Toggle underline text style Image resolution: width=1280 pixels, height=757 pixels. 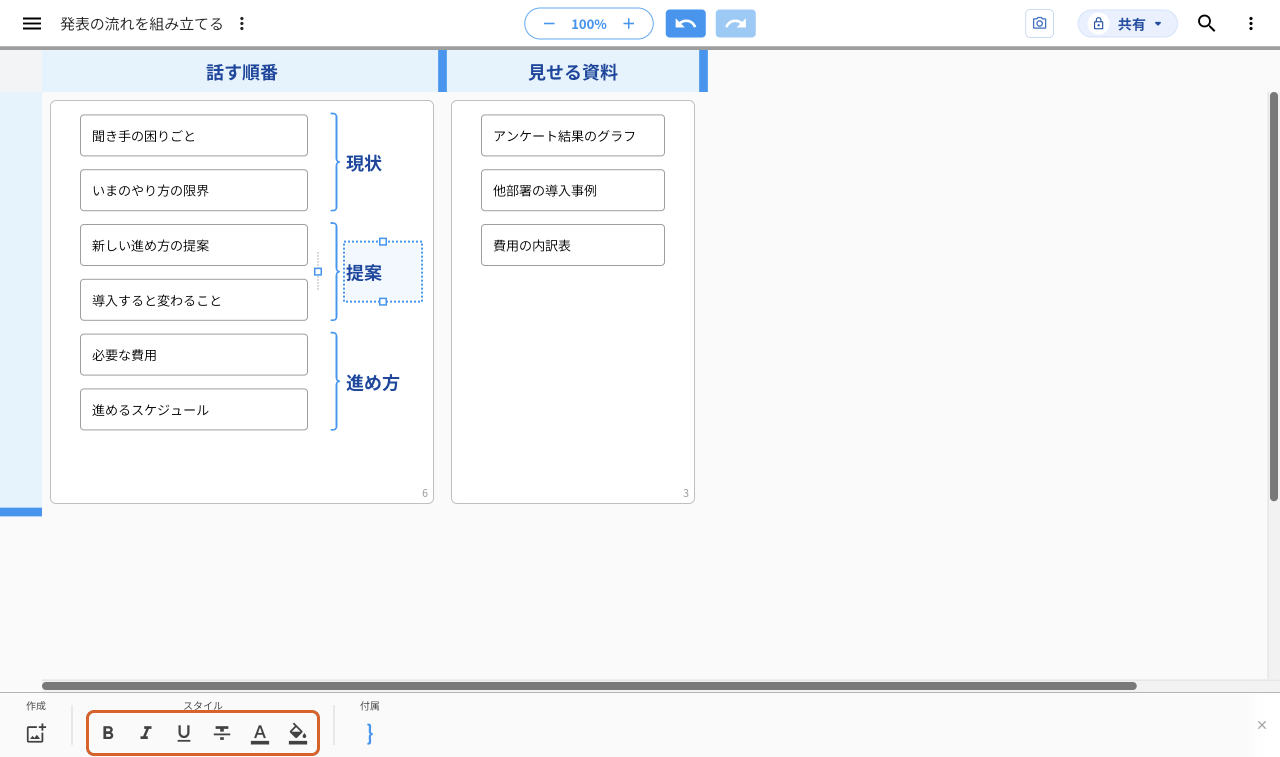pyautogui.click(x=184, y=733)
